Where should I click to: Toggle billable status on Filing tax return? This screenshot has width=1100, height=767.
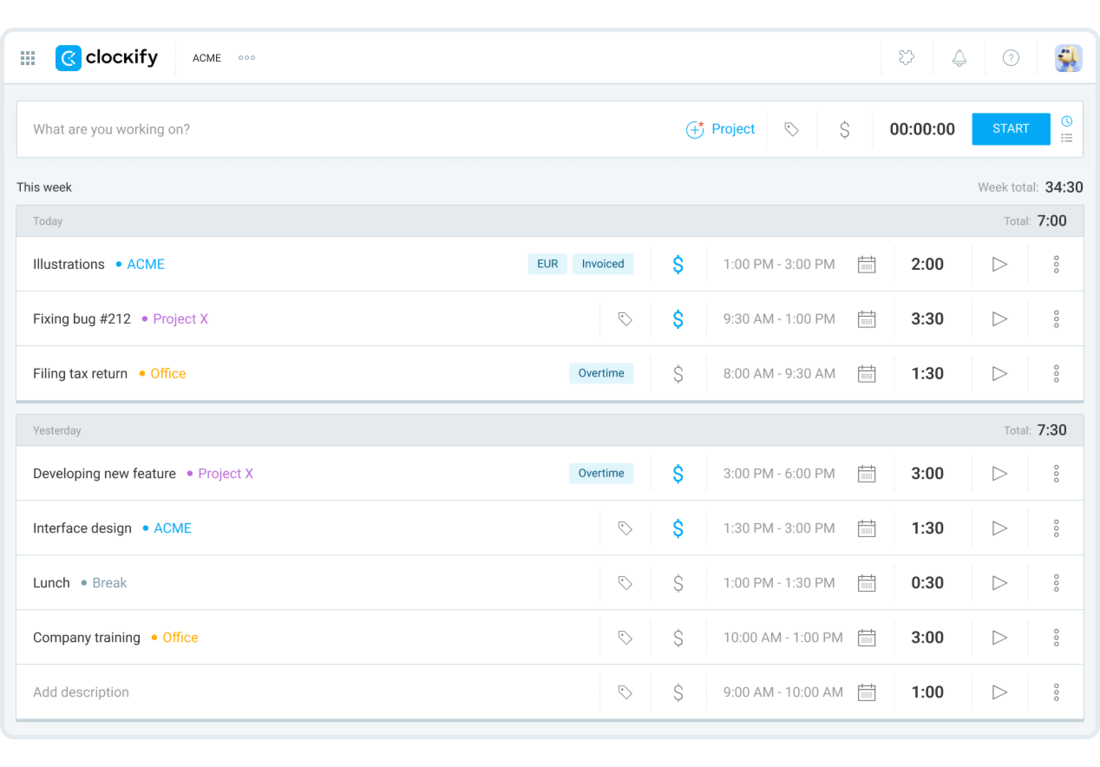pos(678,373)
